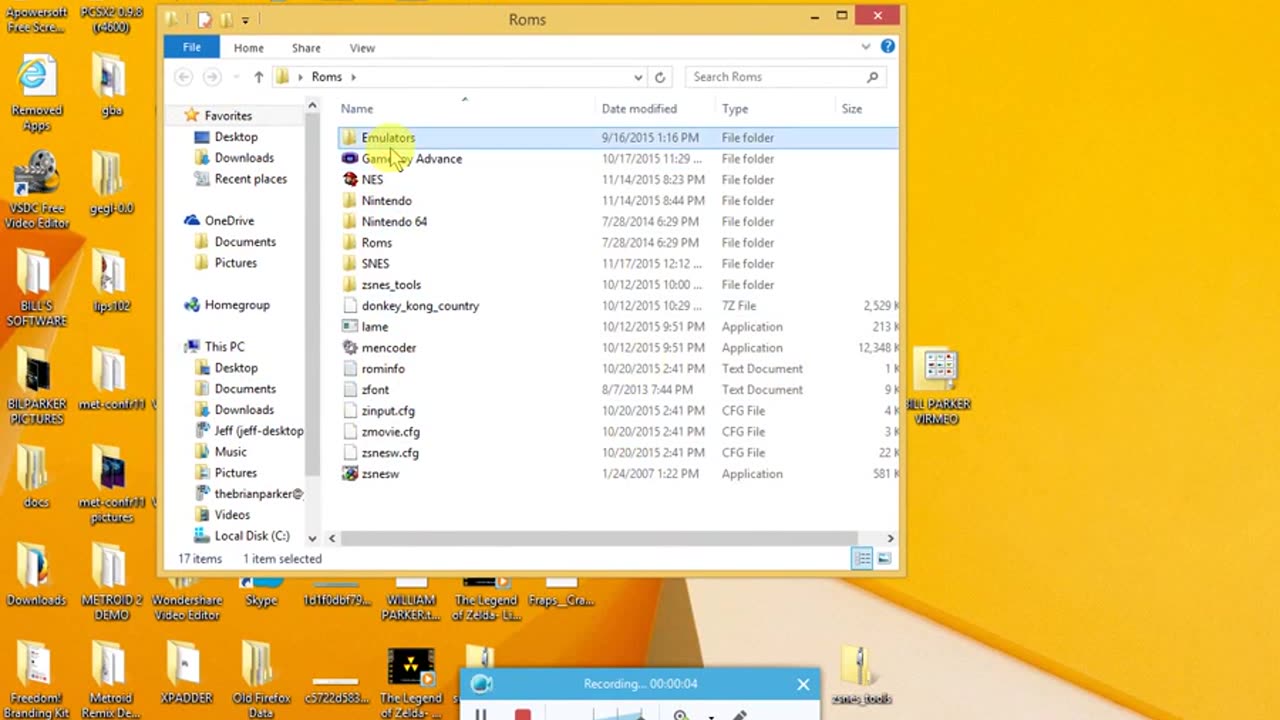This screenshot has width=1280, height=720.
Task: Select the Game Boy Advance folder icon
Action: [x=349, y=159]
